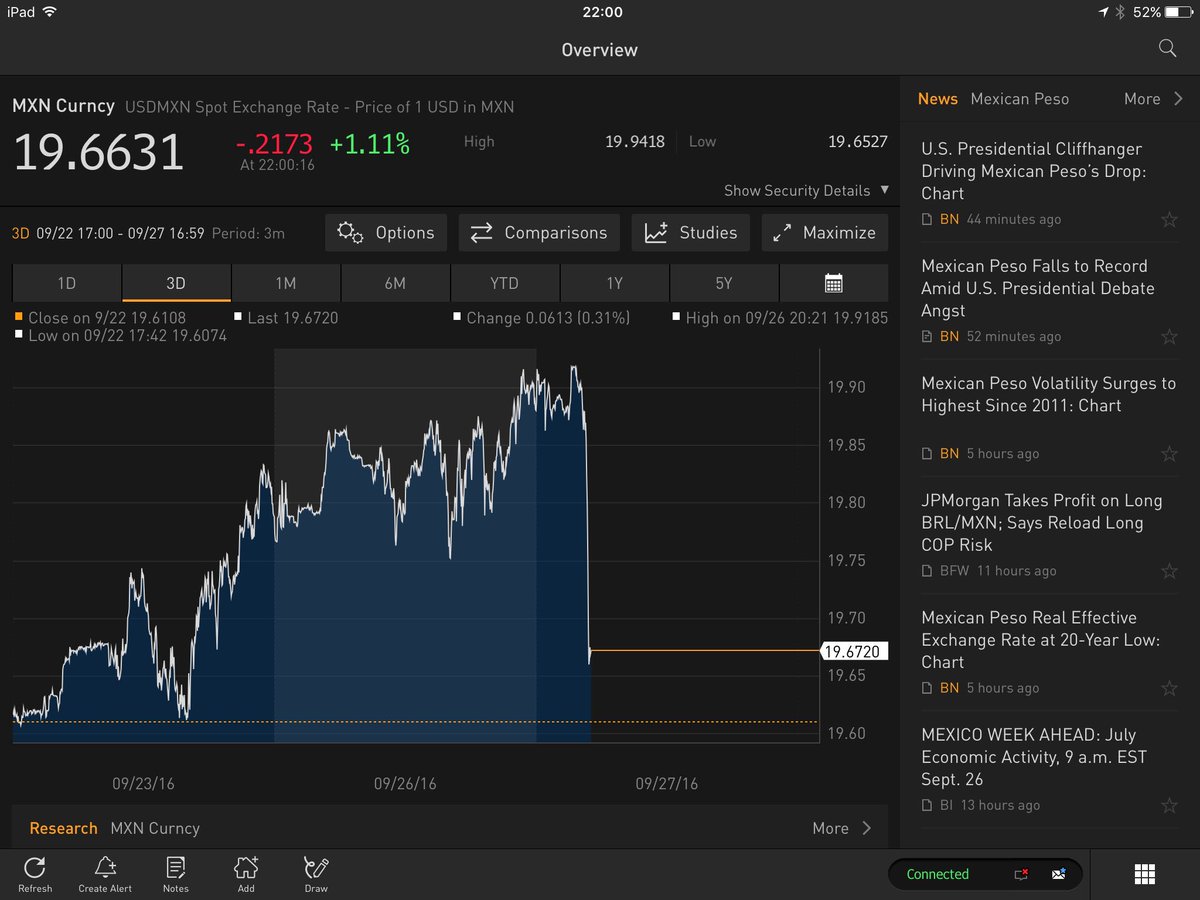Viewport: 1200px width, 900px height.
Task: Star the Real Effective Exchange Rate article
Action: pos(1169,688)
